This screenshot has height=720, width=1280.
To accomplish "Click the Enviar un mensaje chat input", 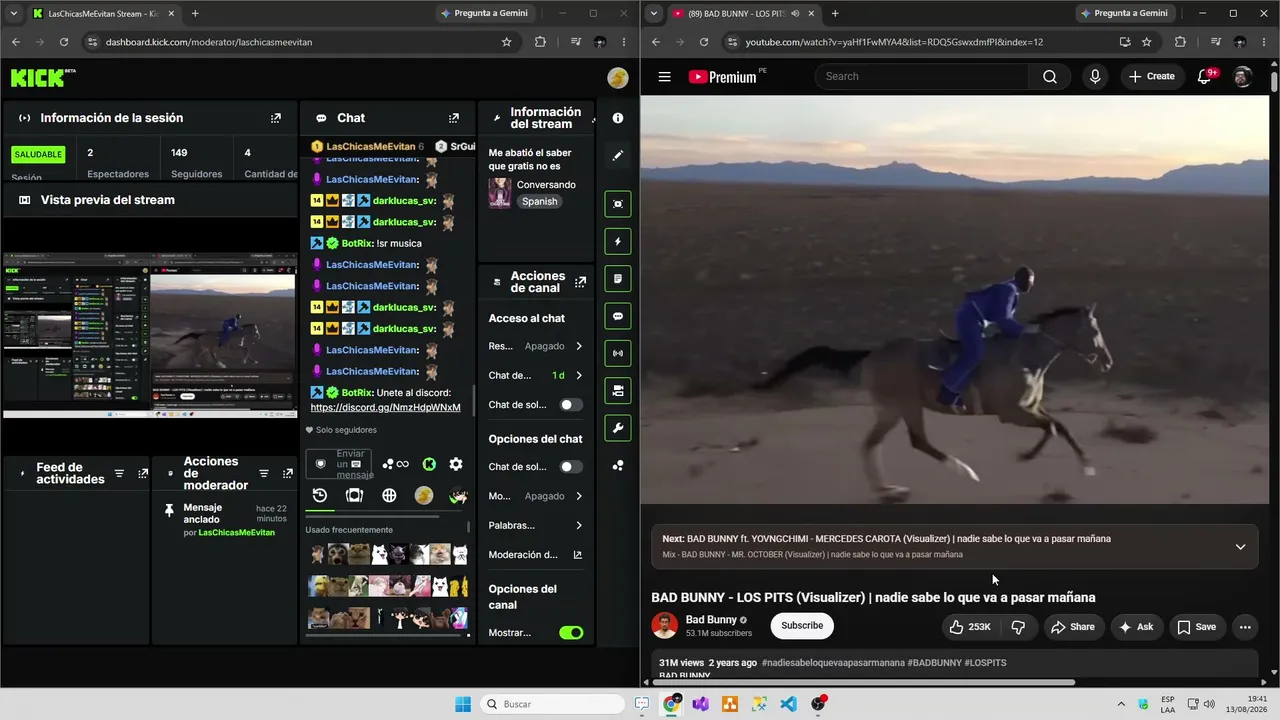I will coord(339,464).
